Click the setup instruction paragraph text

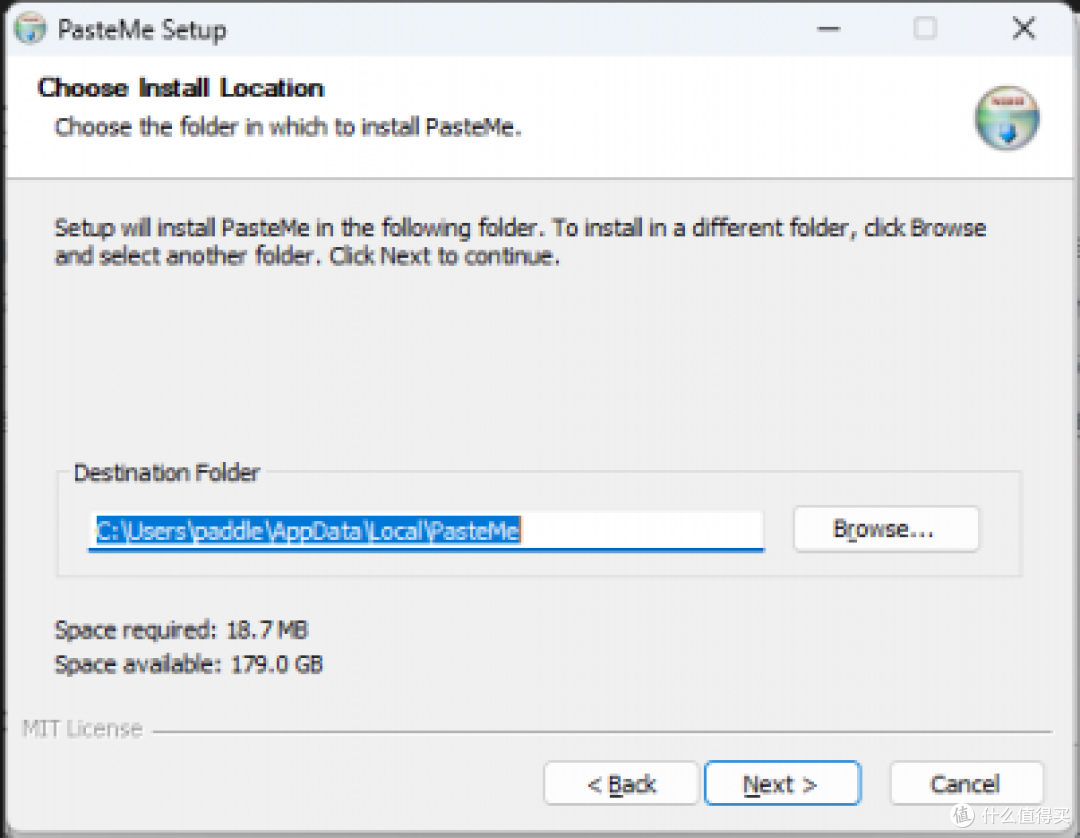pyautogui.click(x=521, y=242)
